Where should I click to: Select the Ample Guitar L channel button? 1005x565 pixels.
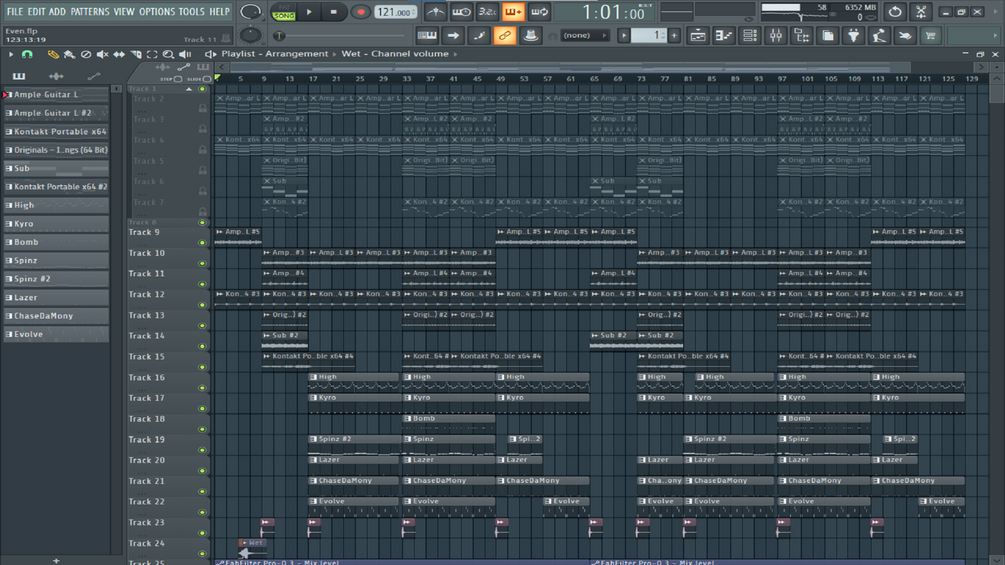pos(56,94)
